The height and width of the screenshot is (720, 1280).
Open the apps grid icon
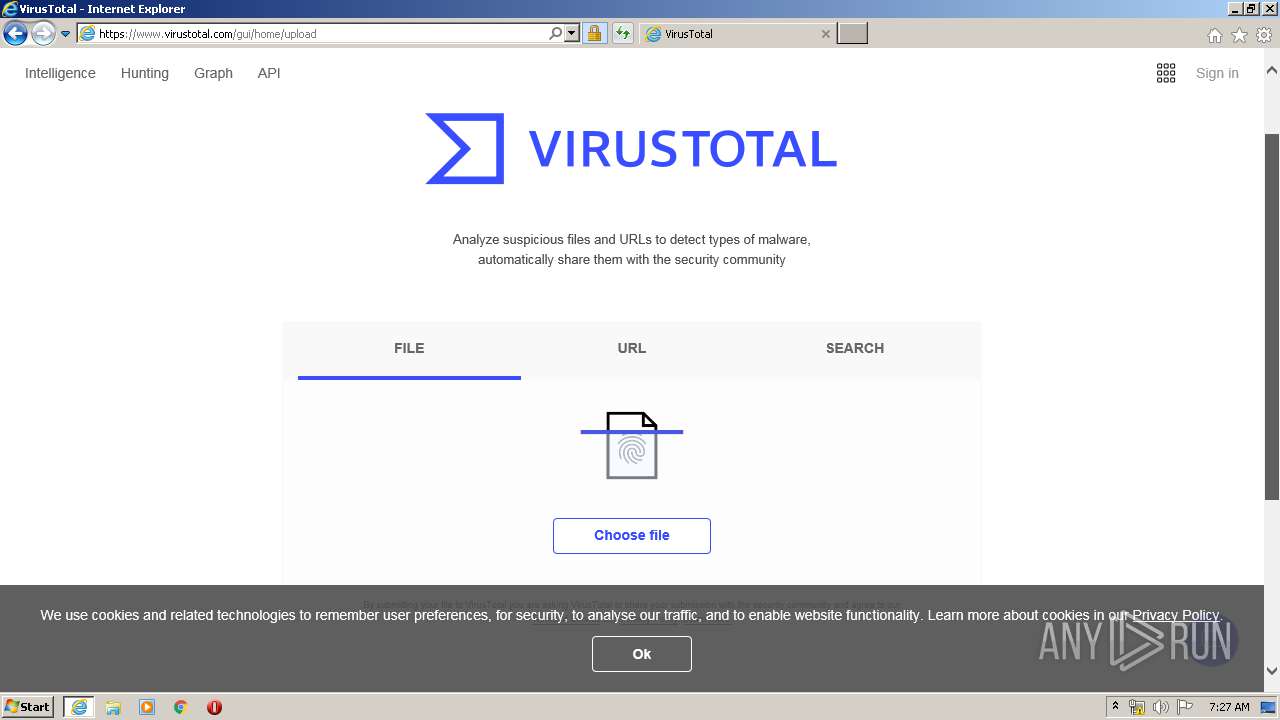point(1166,73)
